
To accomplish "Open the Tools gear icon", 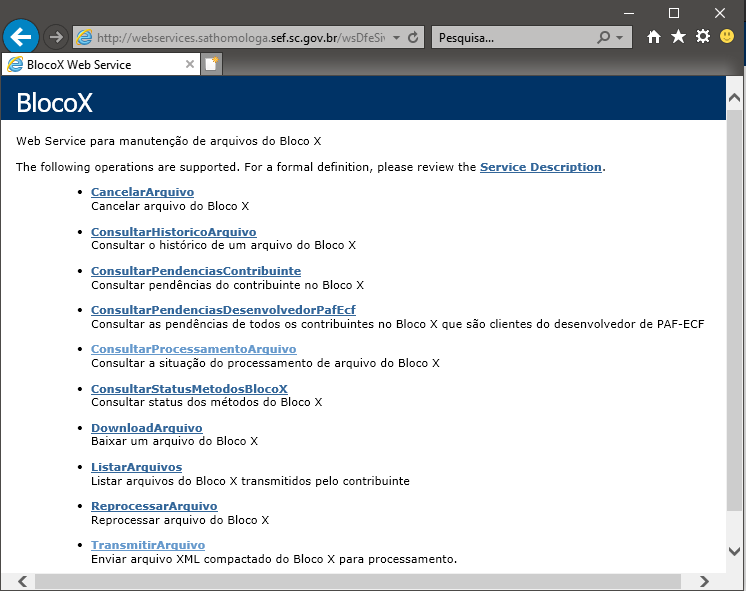I will 703,37.
